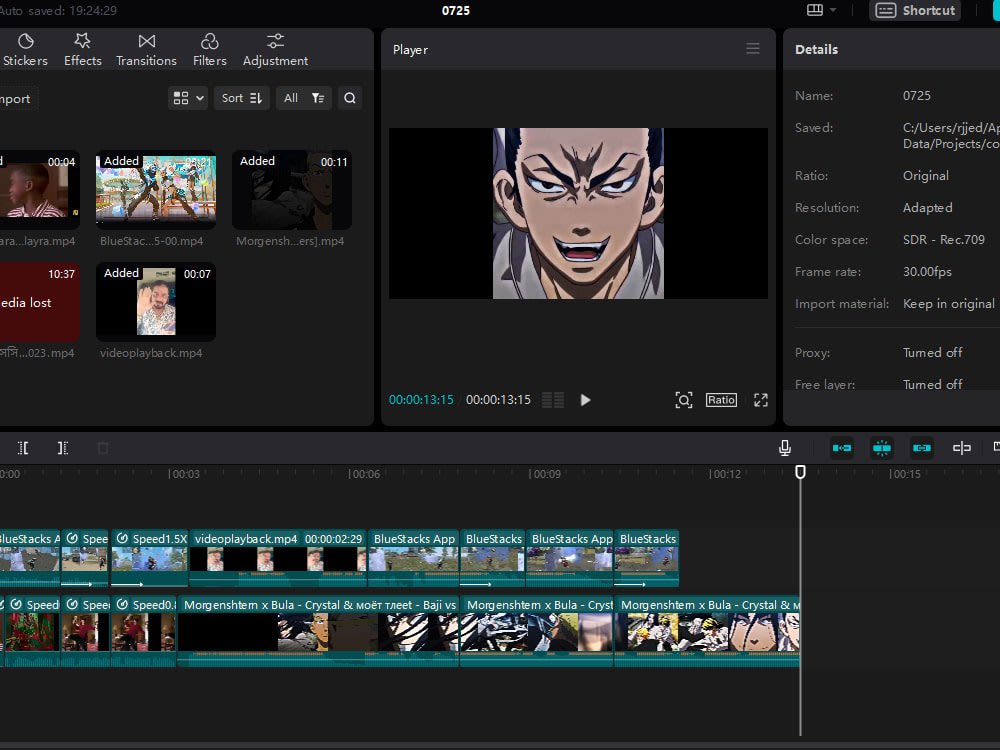Select the Speed0. clip on lower track
Screen dimensions: 1000x750
(x=143, y=631)
